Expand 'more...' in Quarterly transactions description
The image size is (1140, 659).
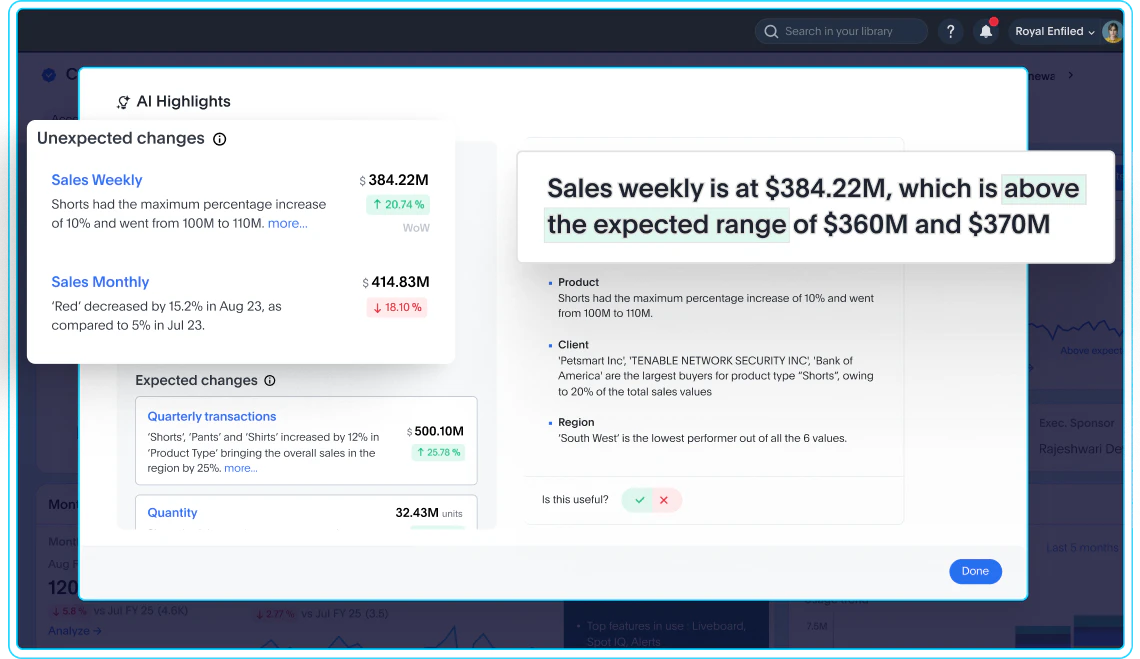click(241, 468)
